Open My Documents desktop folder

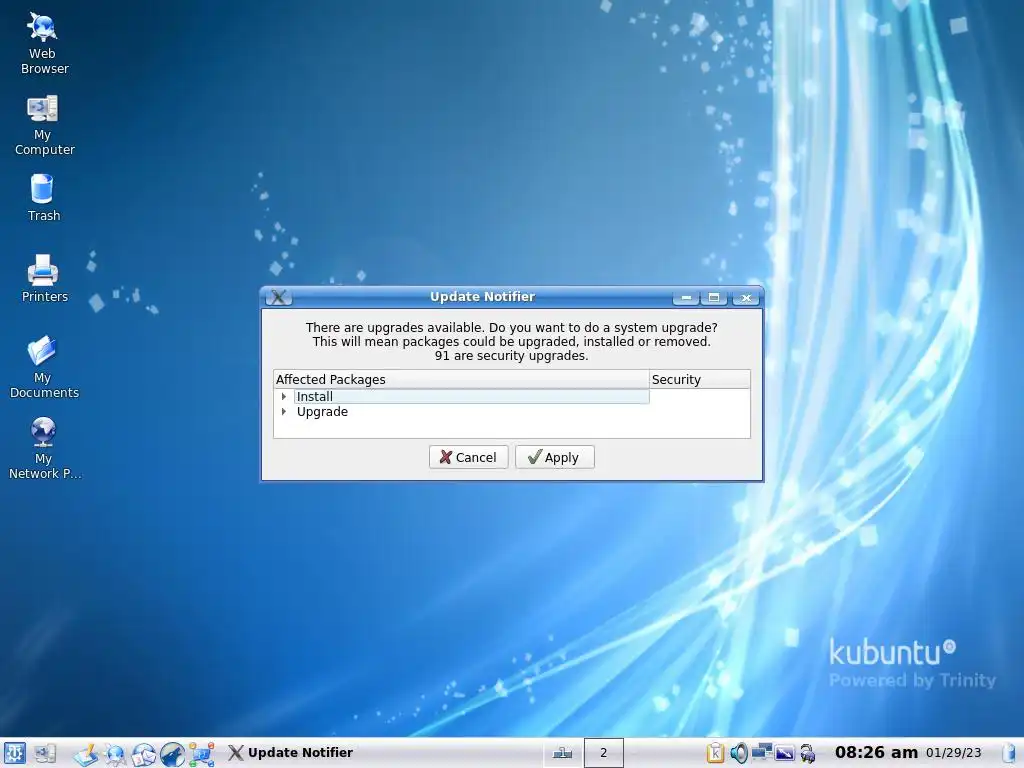43,366
